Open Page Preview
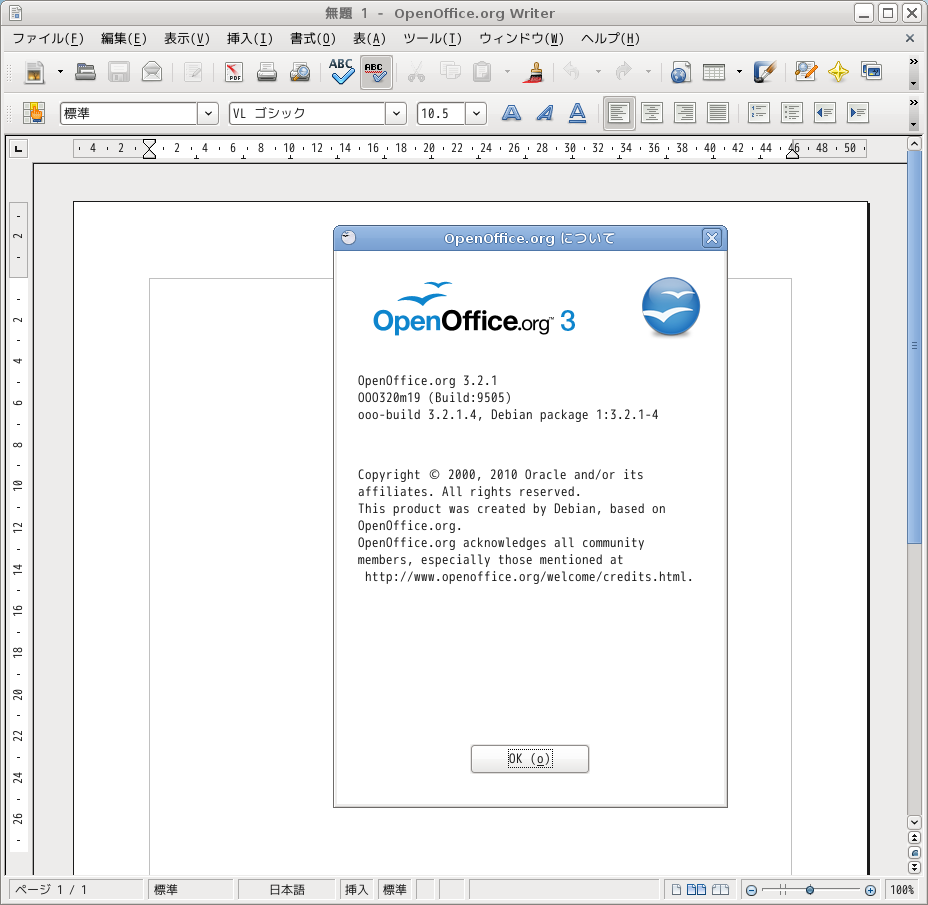 coord(300,72)
